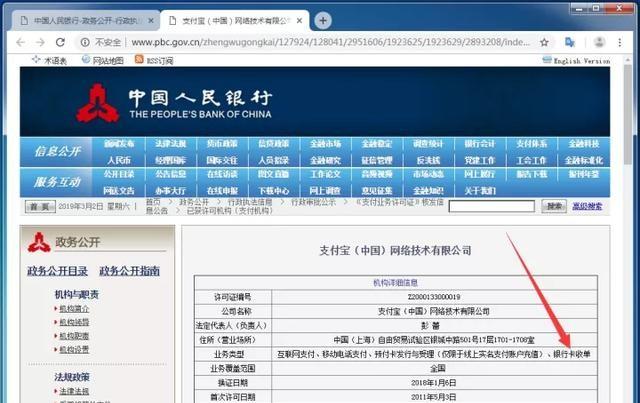Focus the site search text box
The image size is (640, 403).
point(491,206)
